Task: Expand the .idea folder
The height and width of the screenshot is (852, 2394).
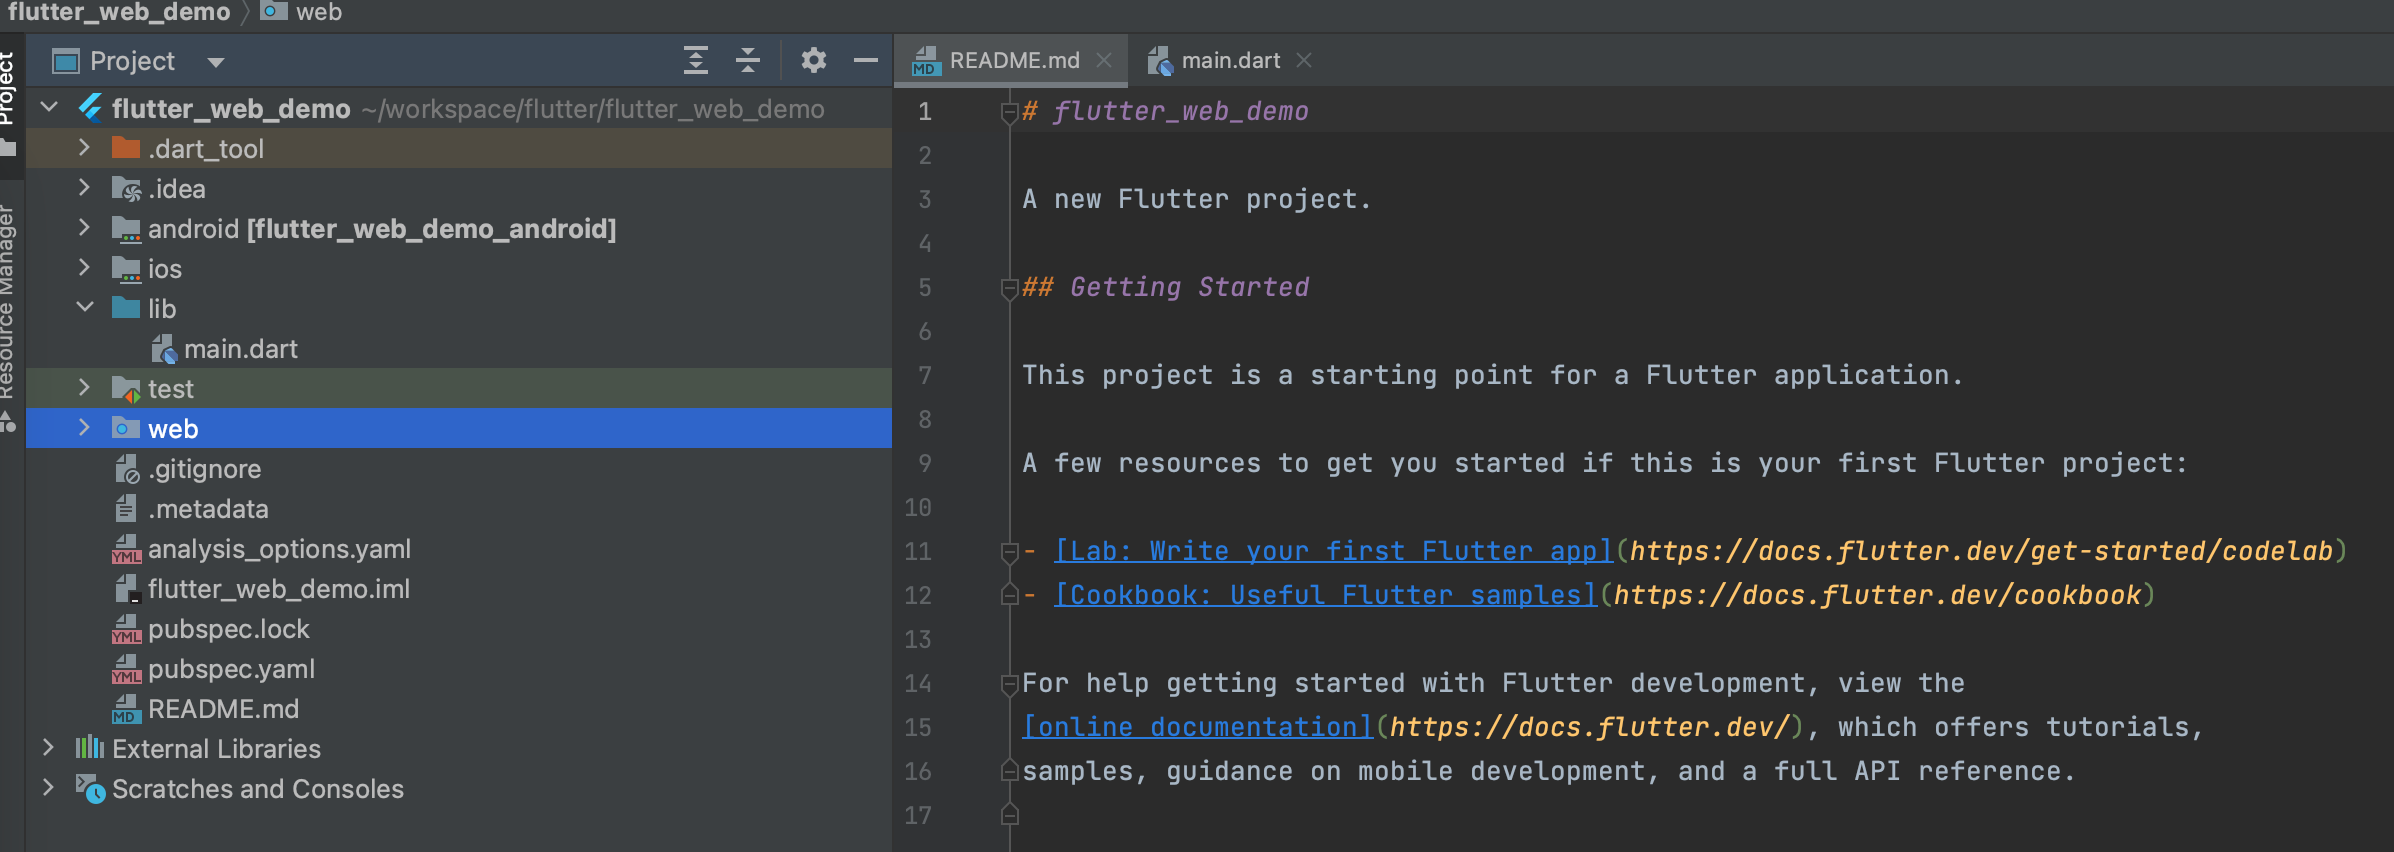Action: [84, 188]
